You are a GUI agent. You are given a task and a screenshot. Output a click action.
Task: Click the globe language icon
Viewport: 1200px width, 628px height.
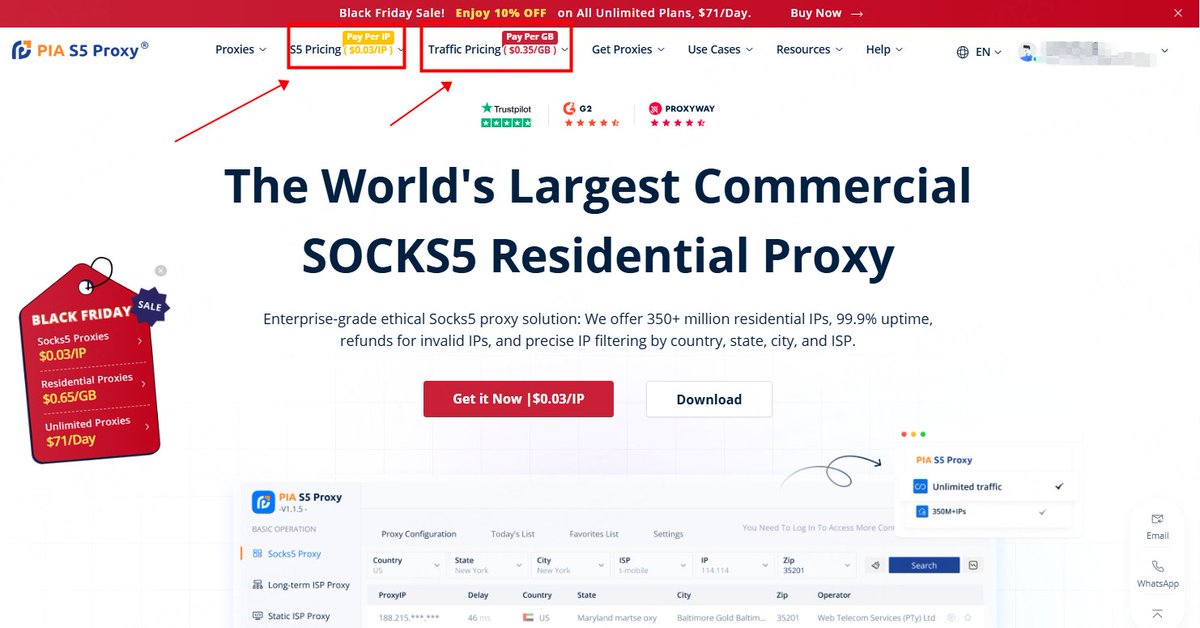(963, 52)
